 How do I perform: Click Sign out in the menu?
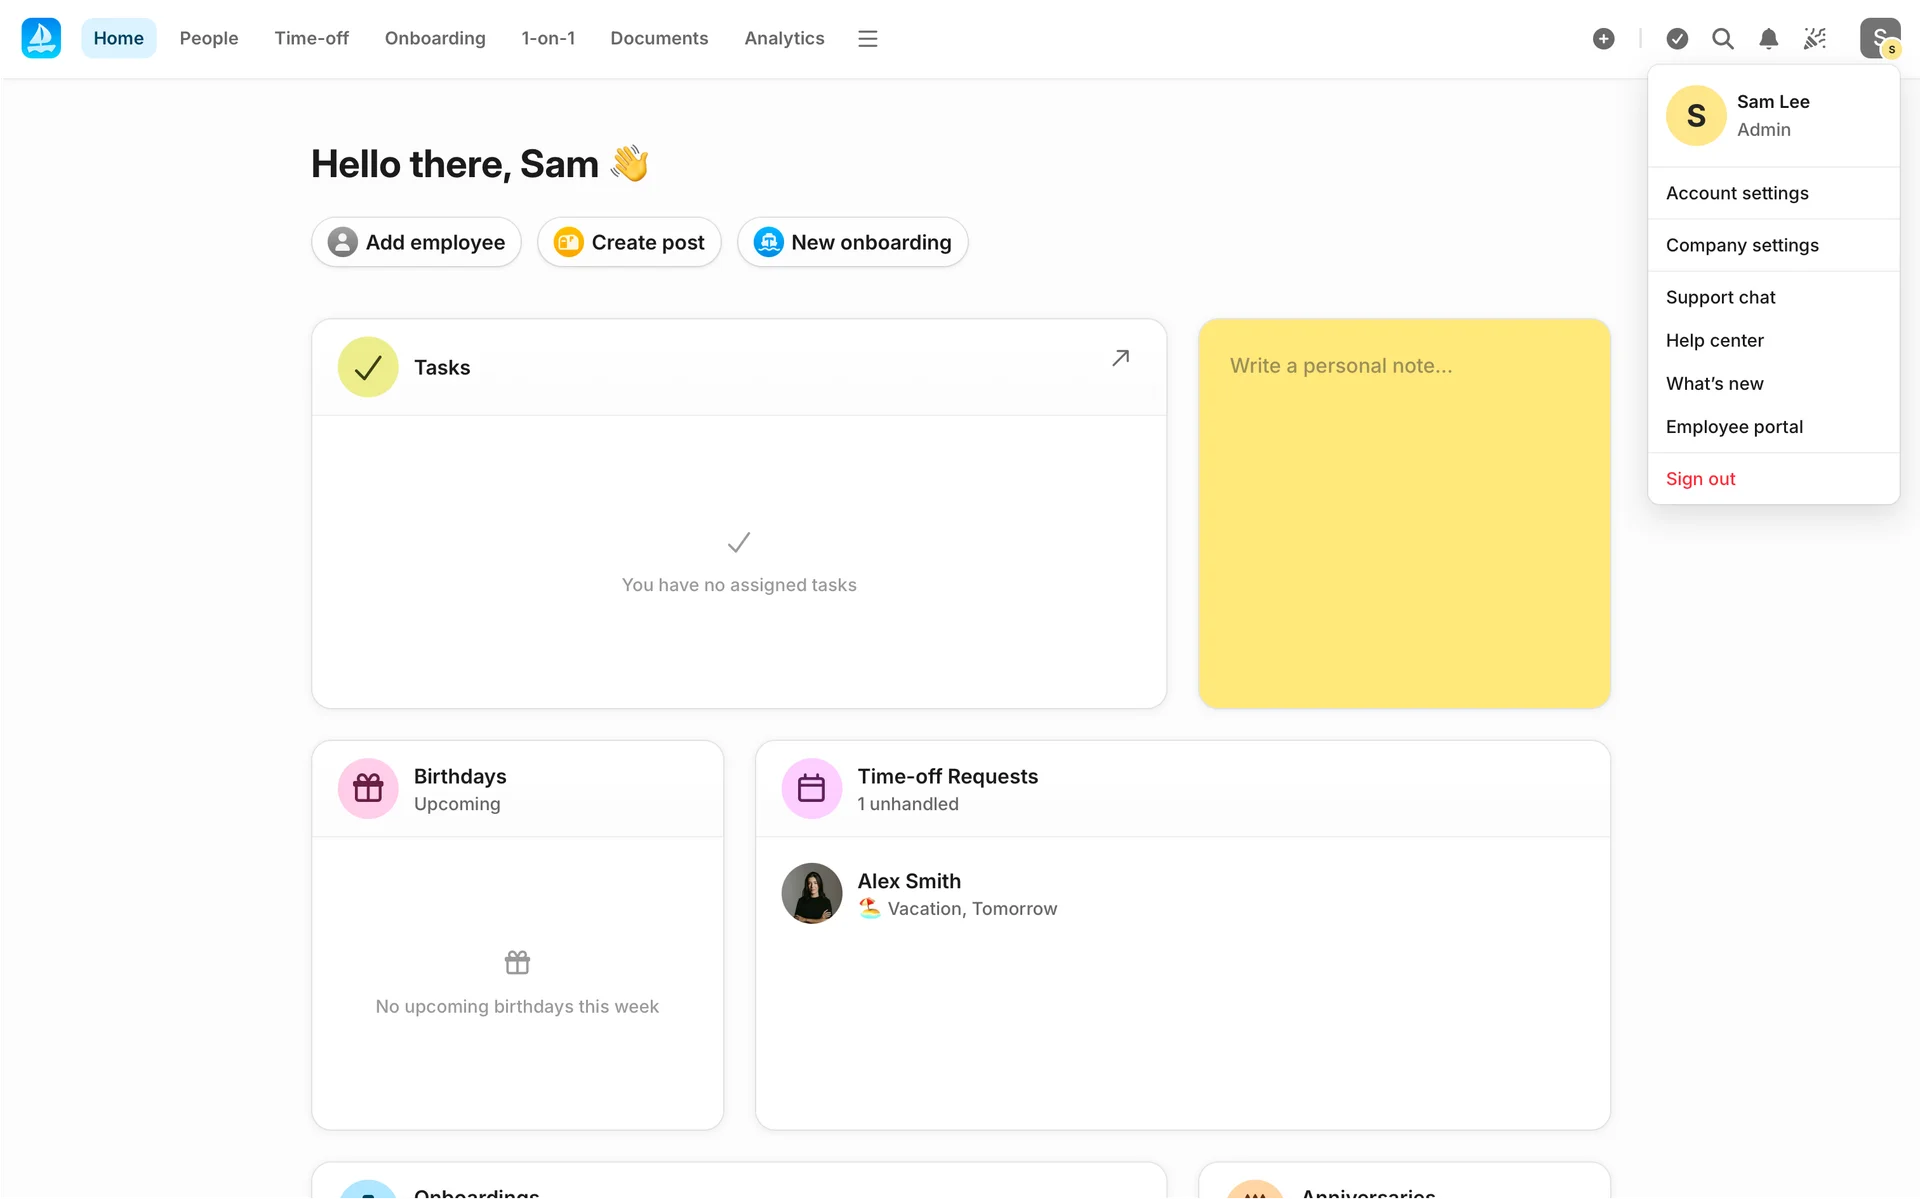[x=1700, y=479]
